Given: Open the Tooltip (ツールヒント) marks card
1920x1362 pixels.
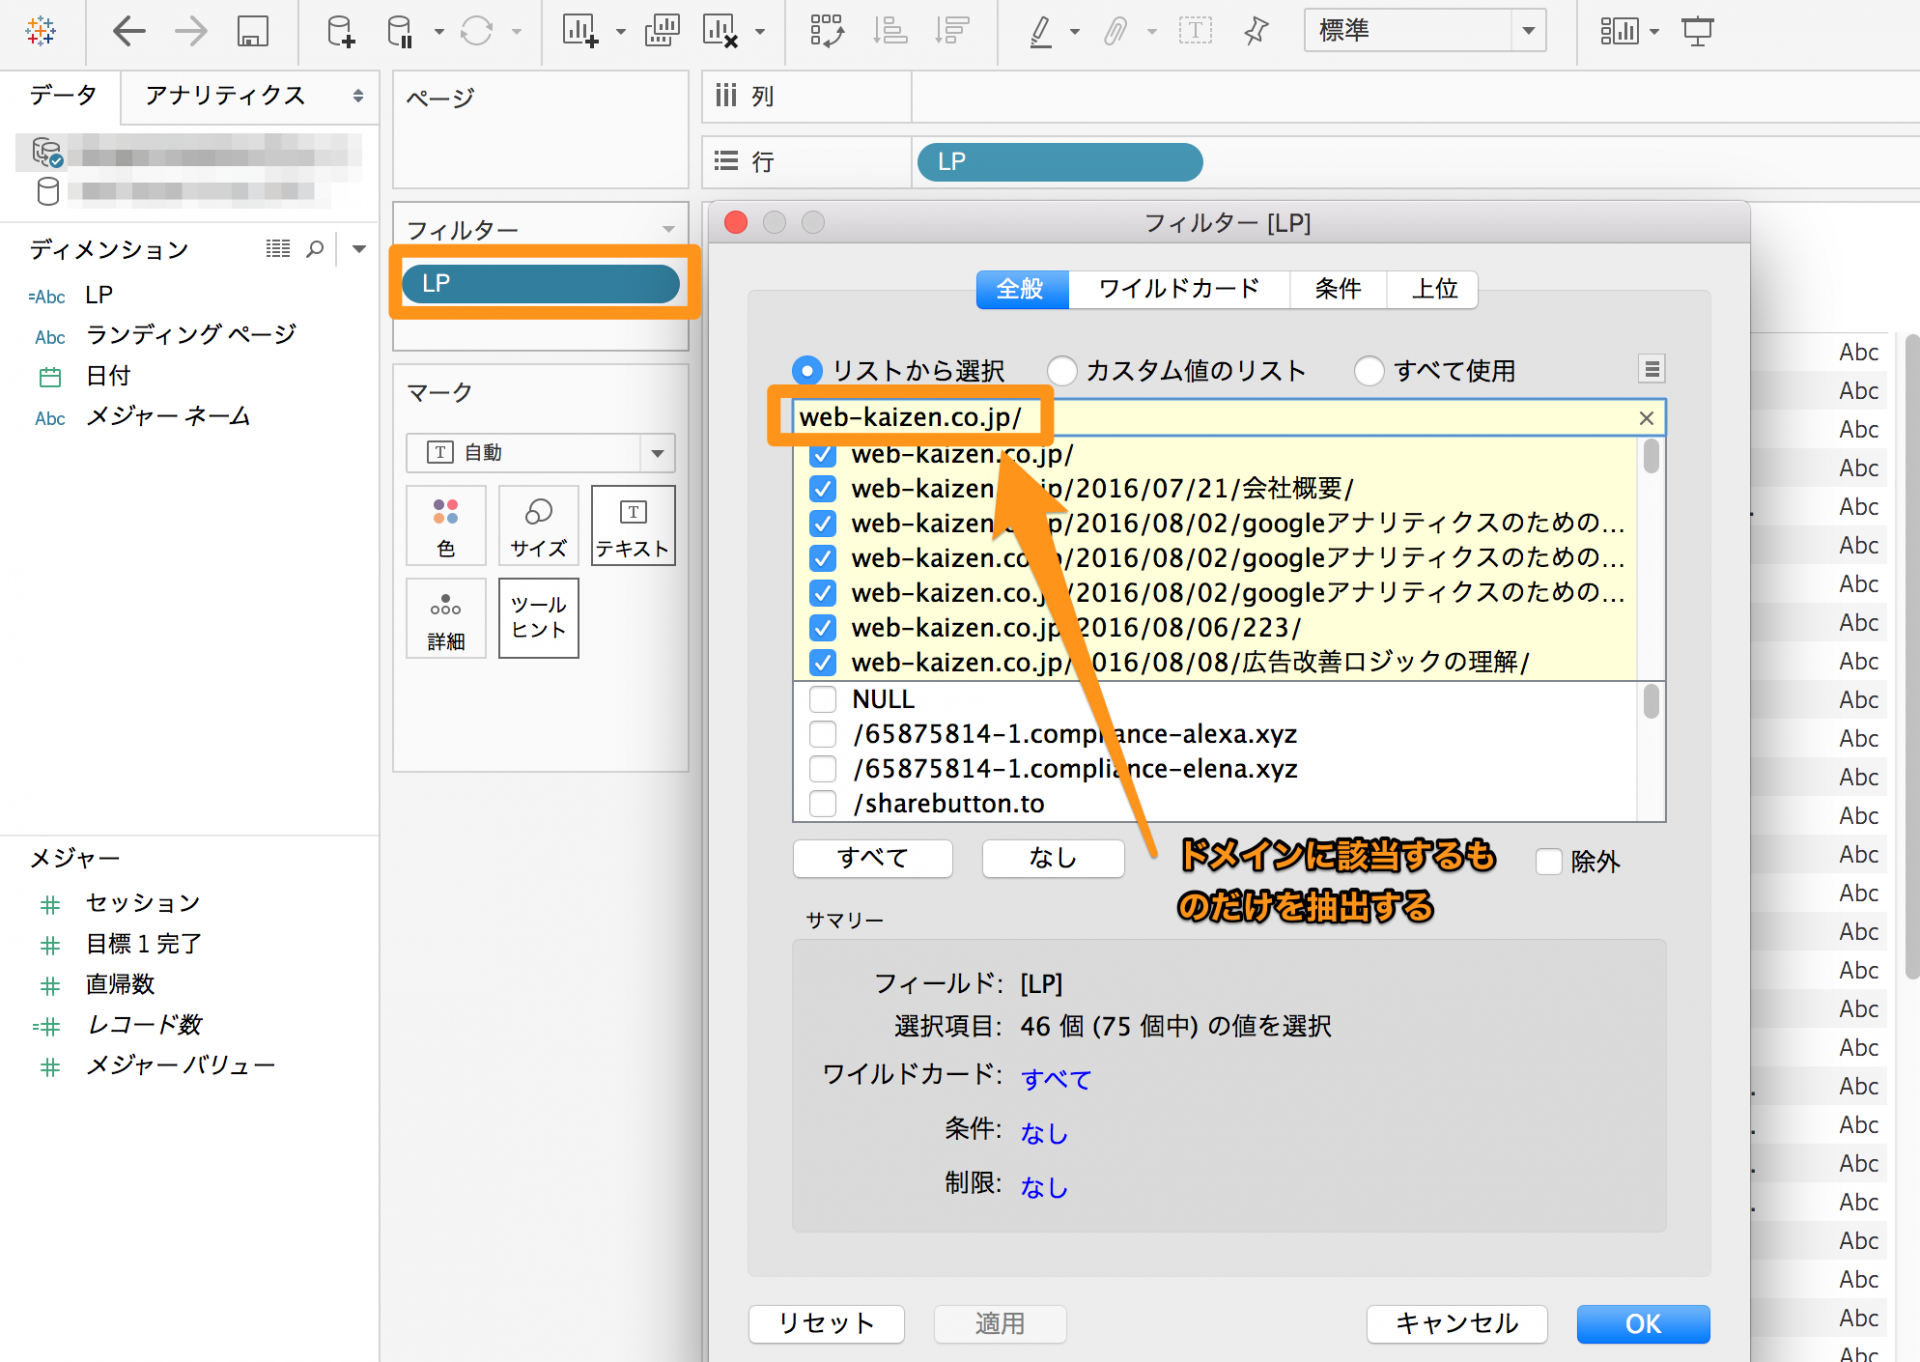Looking at the screenshot, I should coord(538,618).
